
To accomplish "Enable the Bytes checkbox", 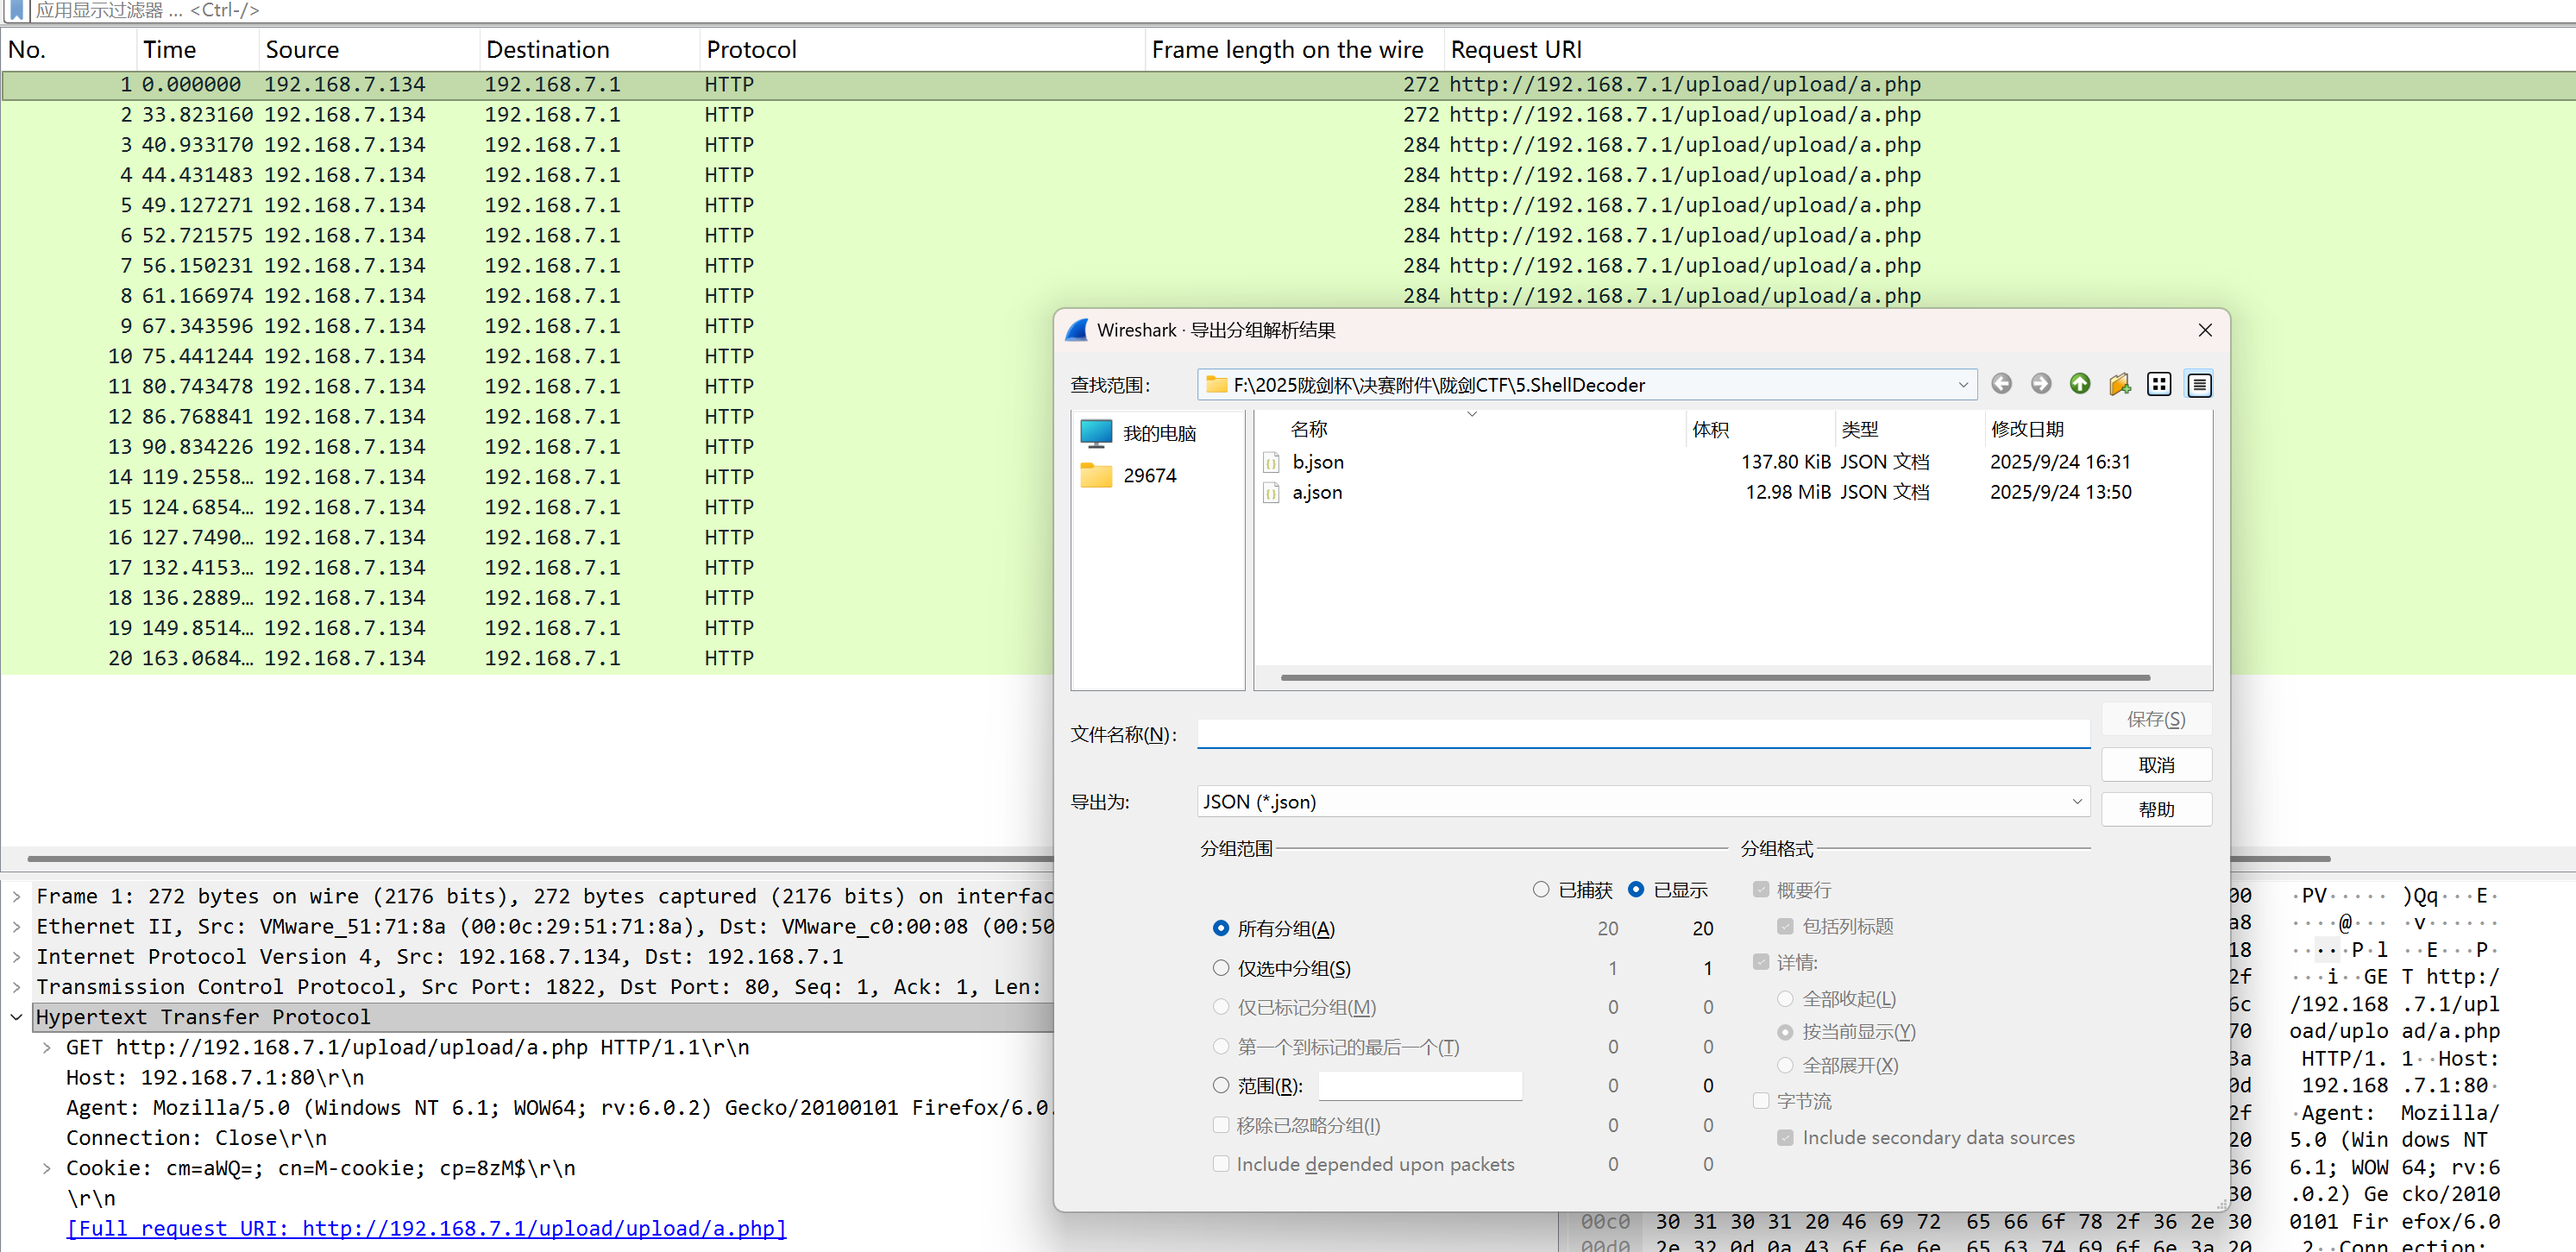I will pyautogui.click(x=1761, y=1101).
